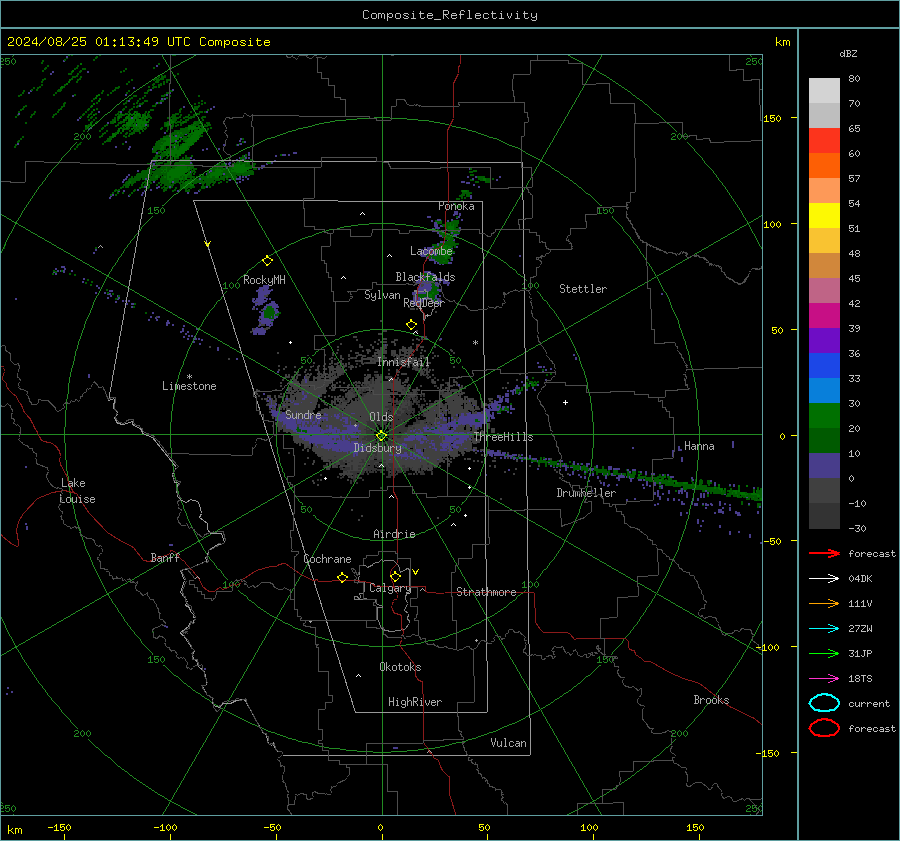Click the Lake Louise label

tap(77, 491)
